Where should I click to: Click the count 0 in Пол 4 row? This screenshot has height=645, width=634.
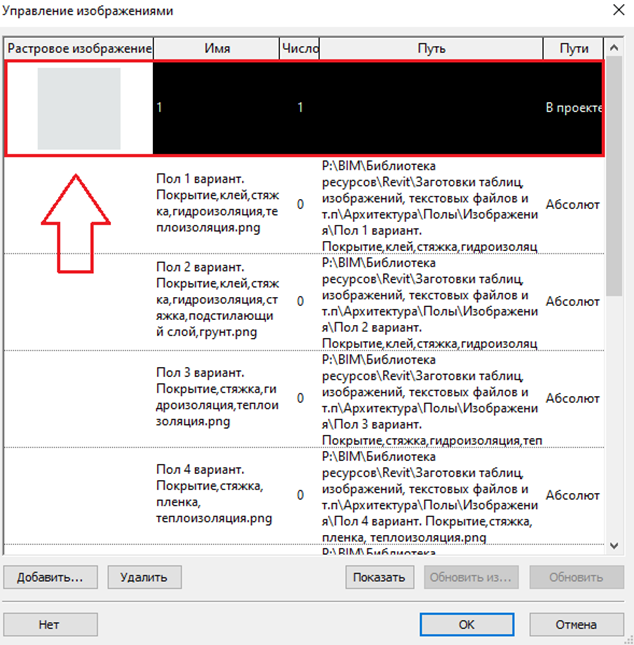coord(300,495)
